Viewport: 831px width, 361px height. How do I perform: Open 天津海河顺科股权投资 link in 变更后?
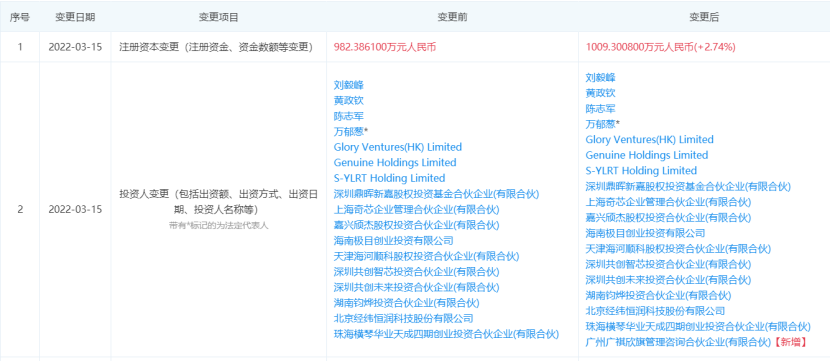678,249
